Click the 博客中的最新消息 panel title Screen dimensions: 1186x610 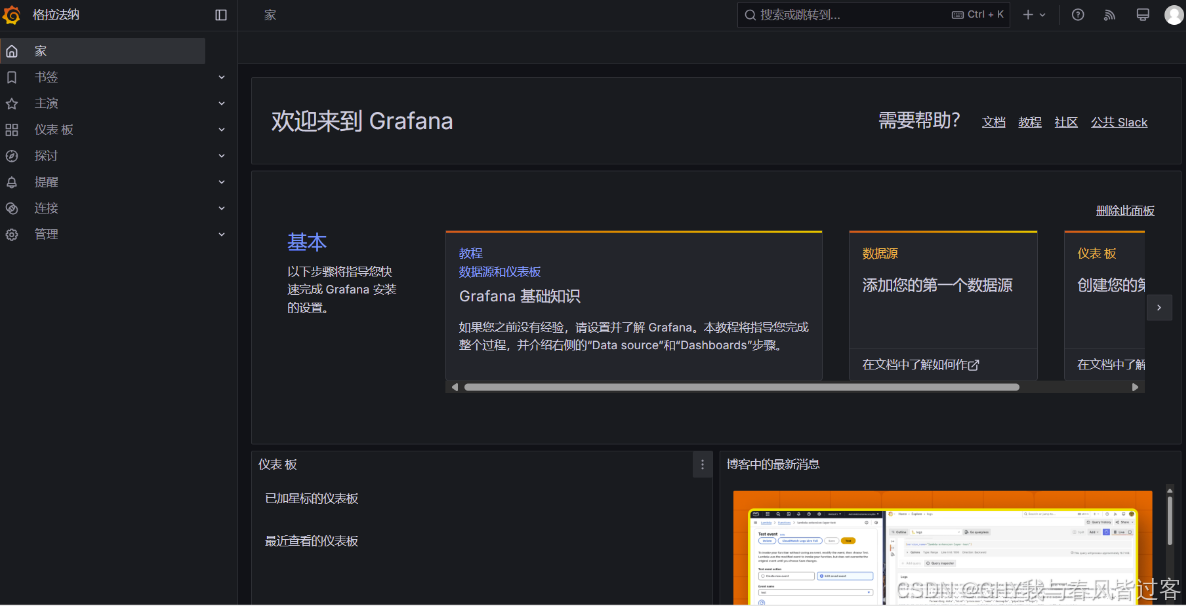coord(773,465)
